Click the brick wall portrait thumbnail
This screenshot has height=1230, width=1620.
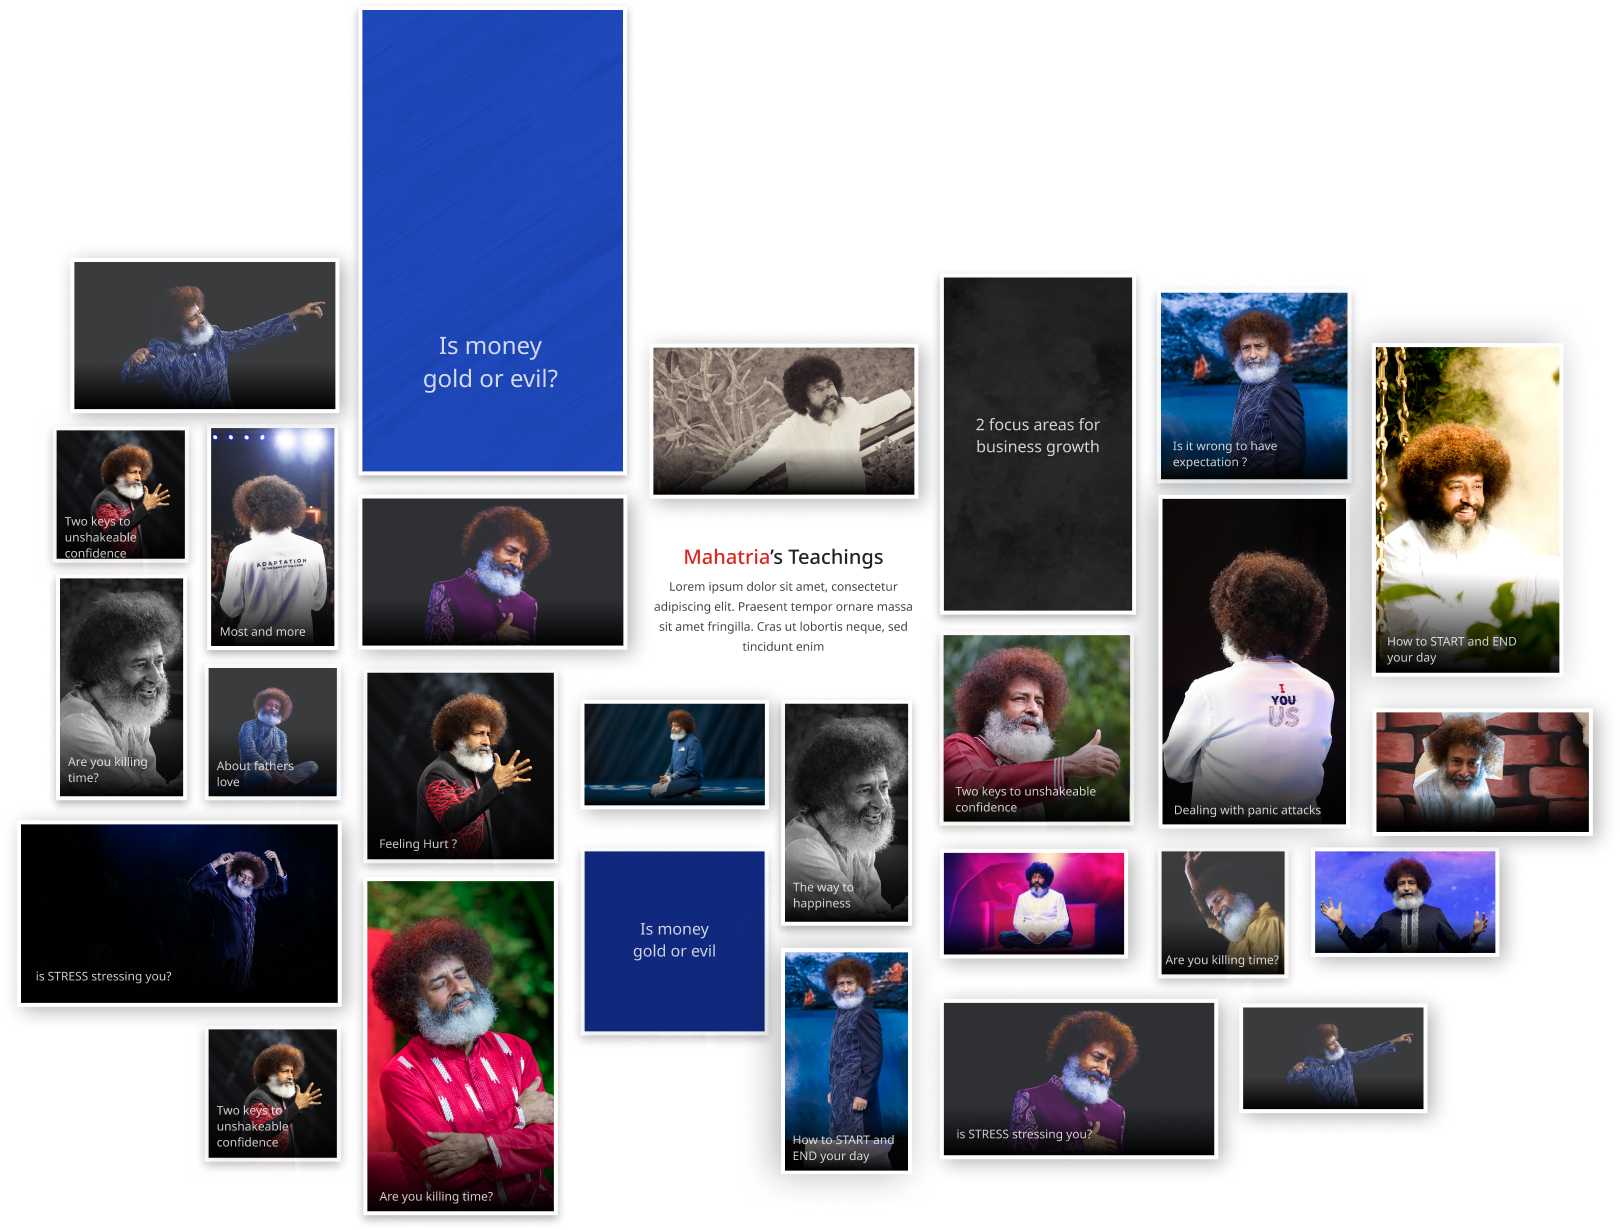1481,771
